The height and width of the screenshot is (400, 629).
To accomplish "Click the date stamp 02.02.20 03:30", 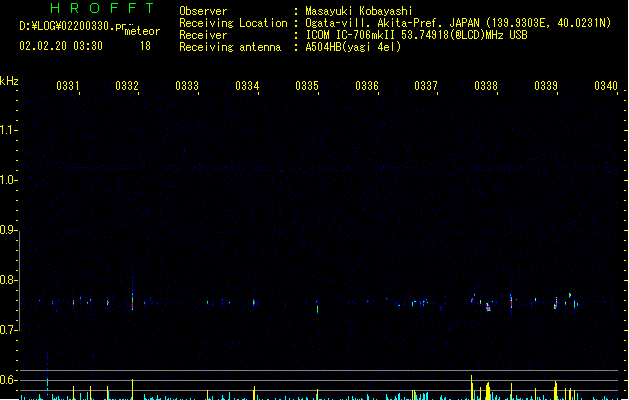I will [x=61, y=46].
